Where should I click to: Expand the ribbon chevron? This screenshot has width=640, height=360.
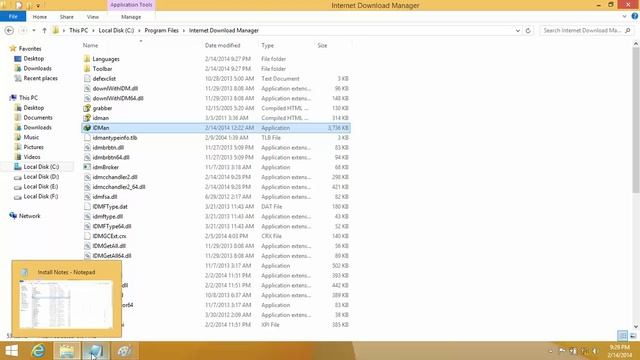[x=624, y=16]
